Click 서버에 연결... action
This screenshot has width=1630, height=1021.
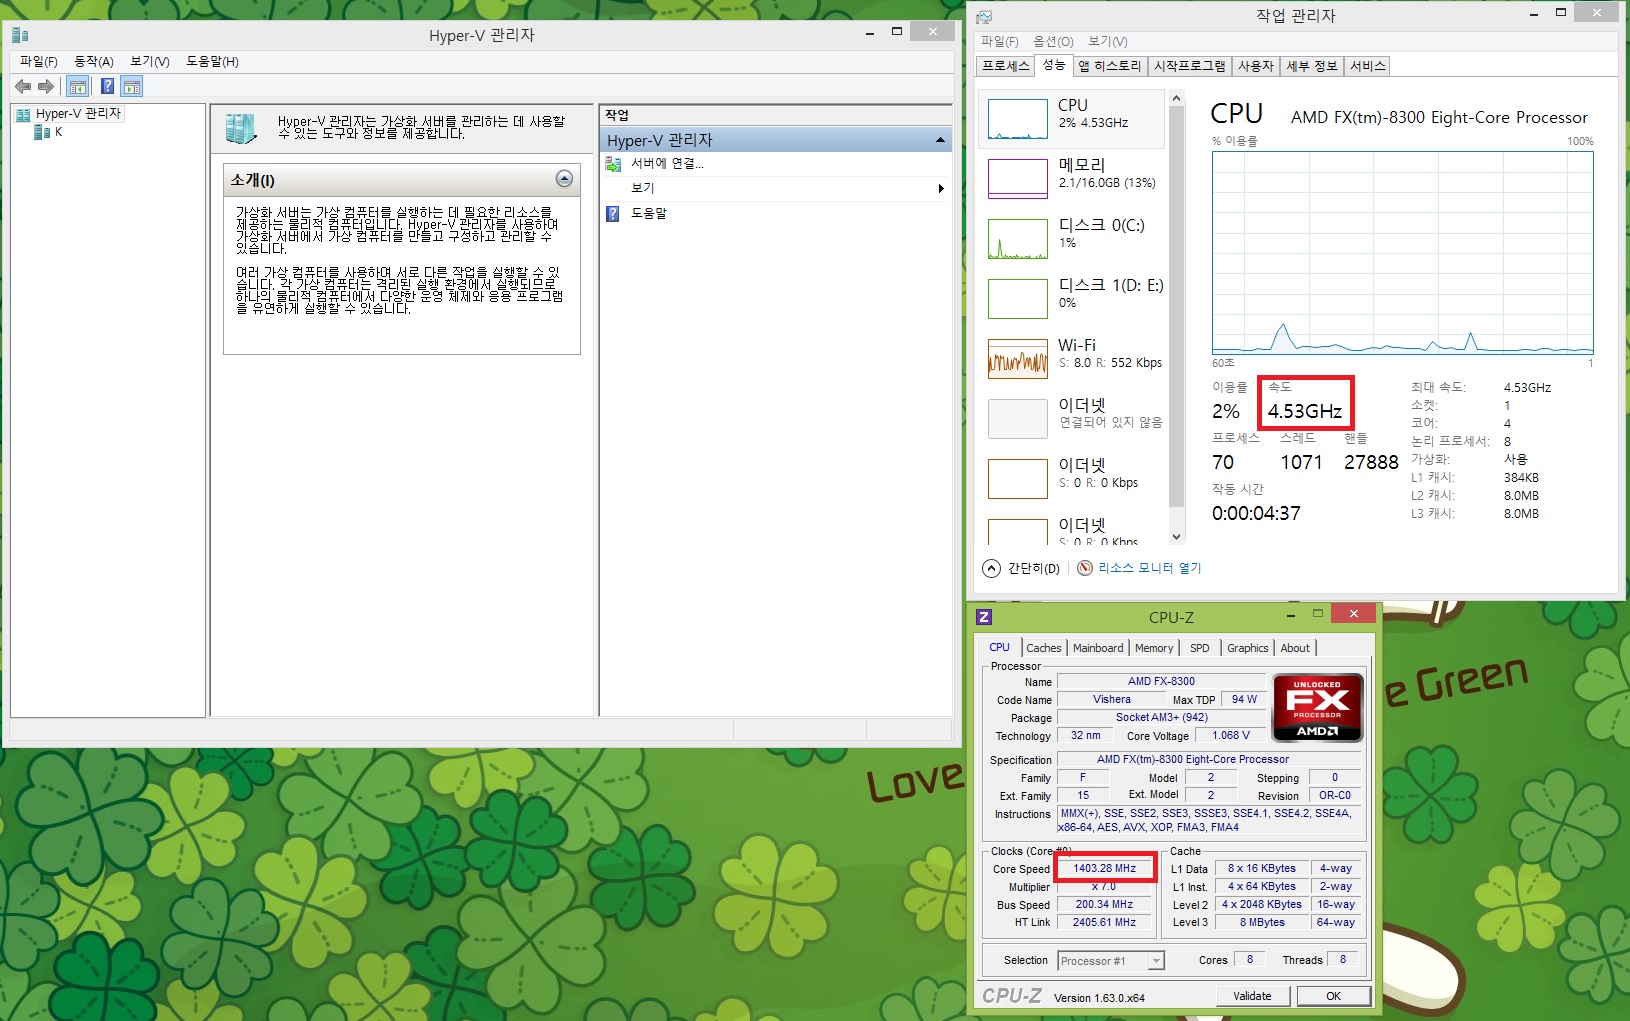click(667, 164)
